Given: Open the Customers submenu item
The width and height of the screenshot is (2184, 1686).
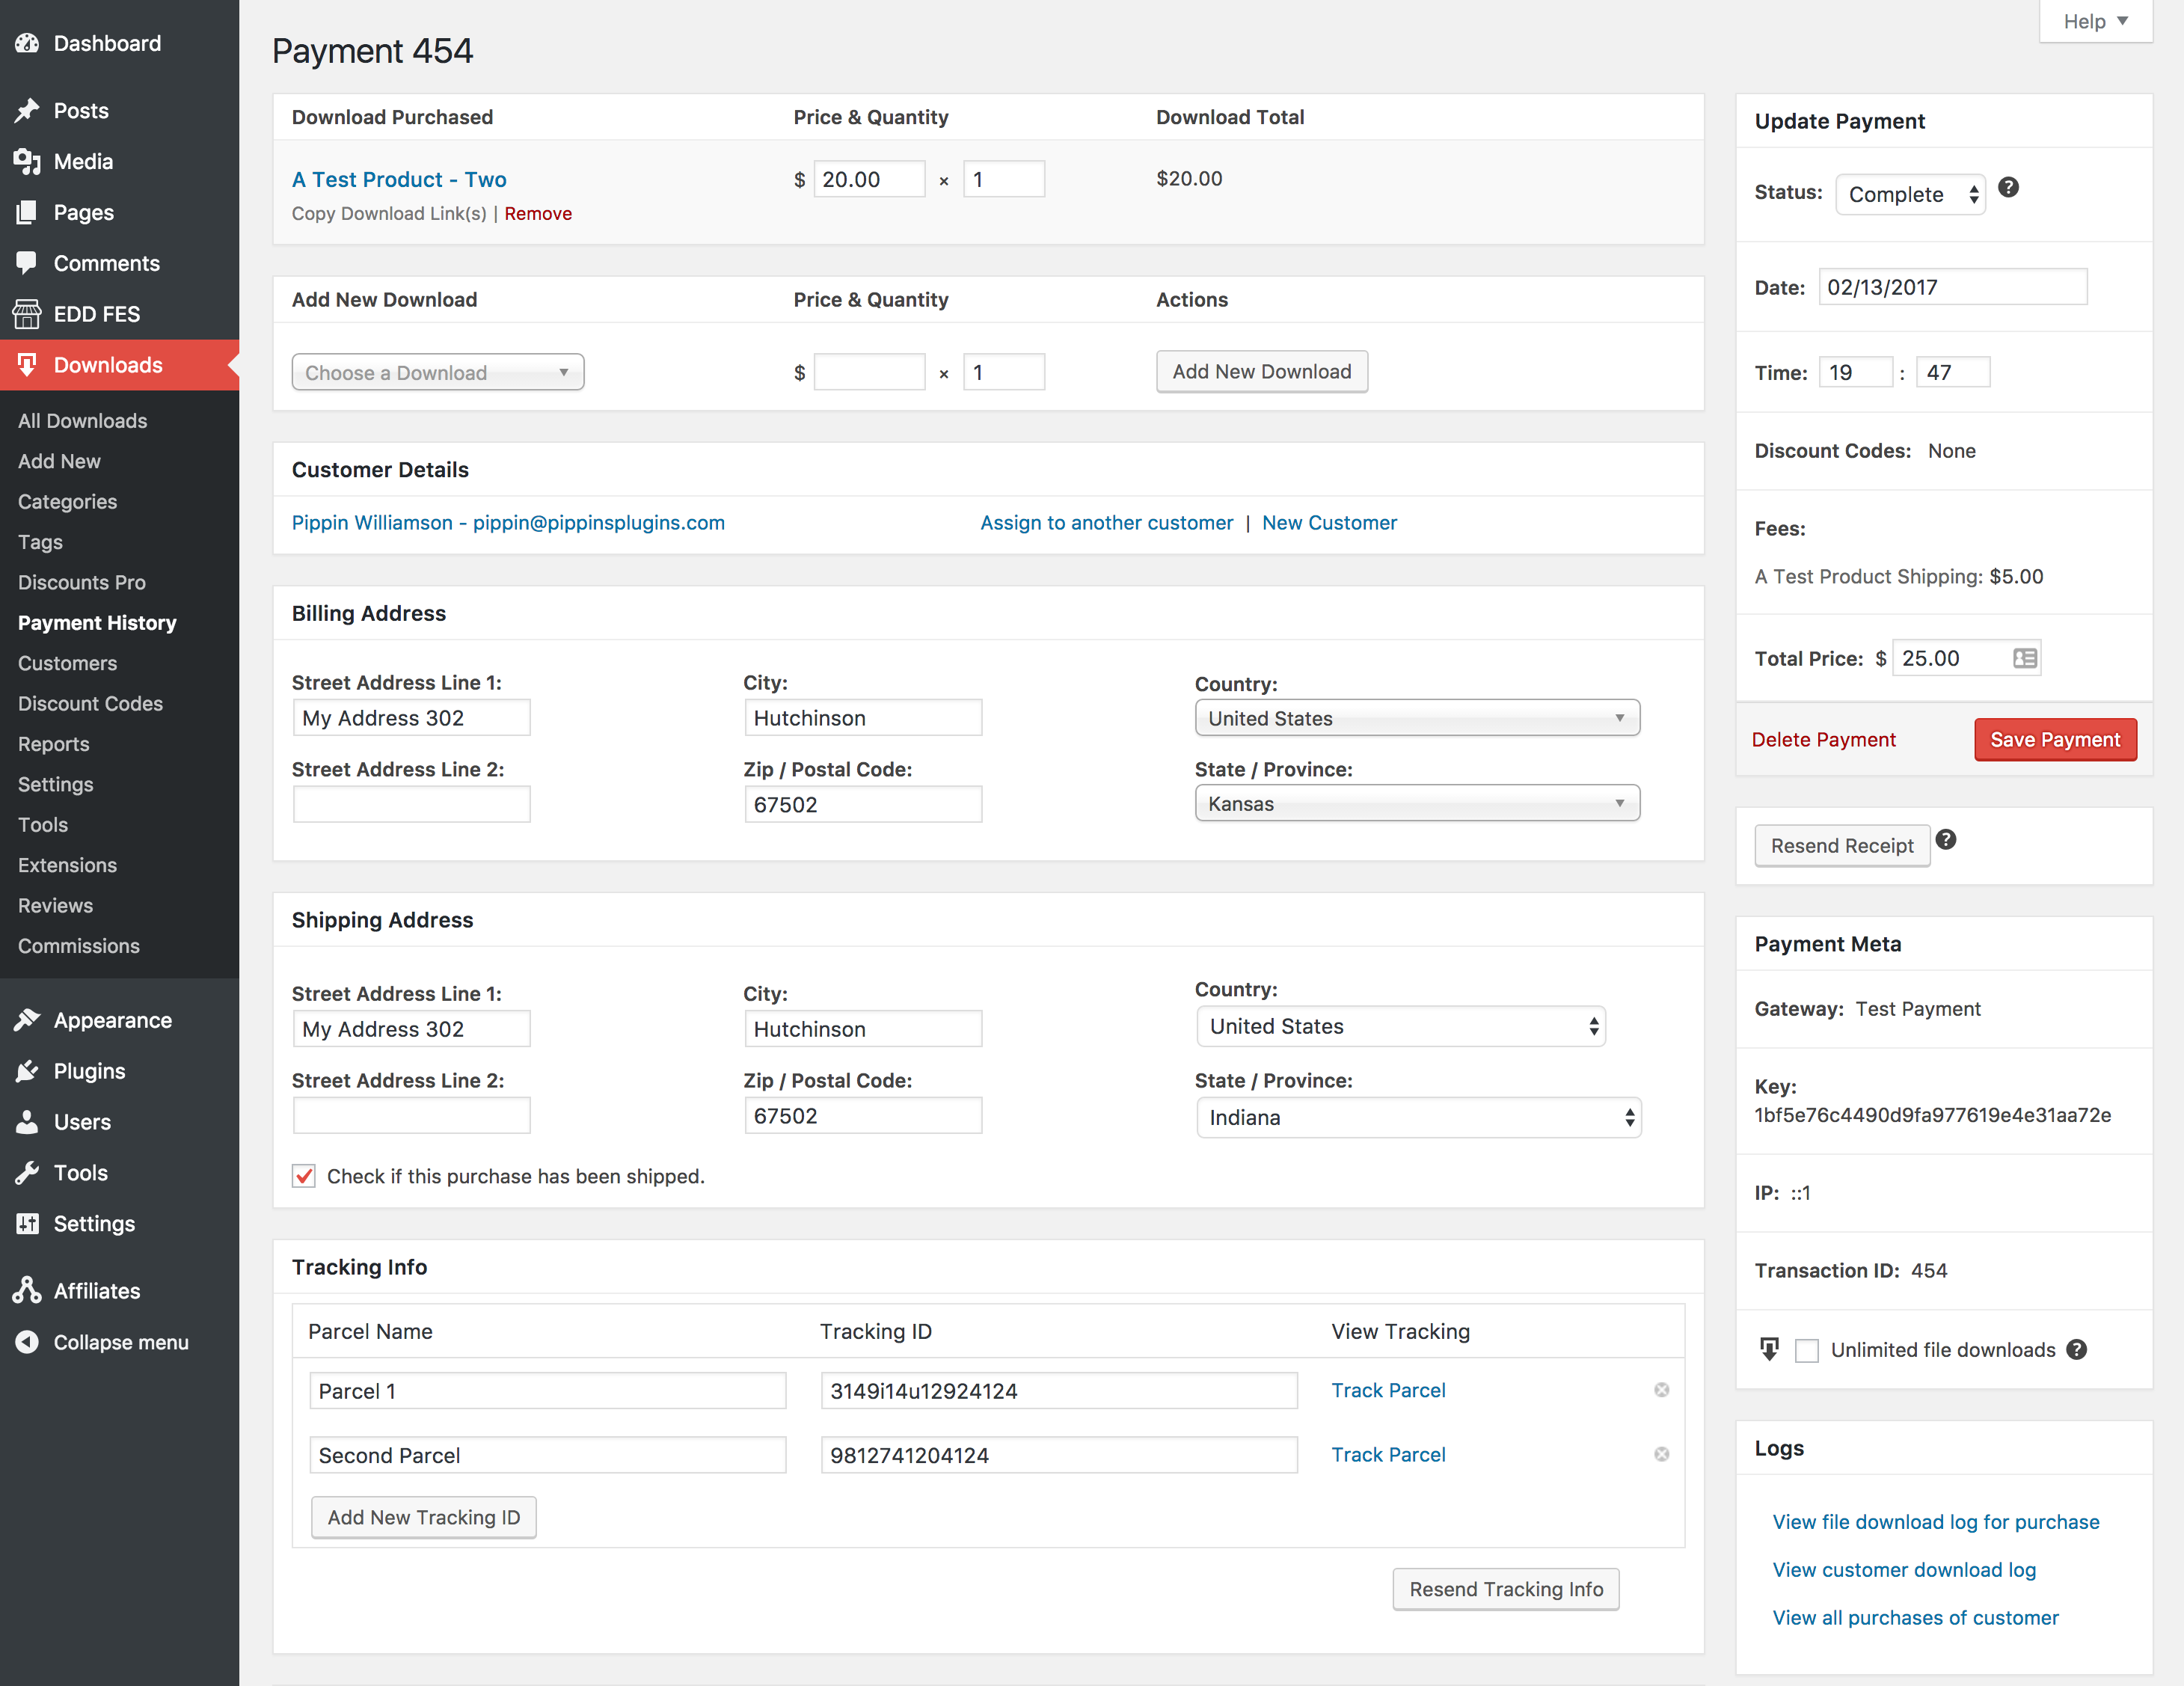Looking at the screenshot, I should pyautogui.click(x=67, y=663).
